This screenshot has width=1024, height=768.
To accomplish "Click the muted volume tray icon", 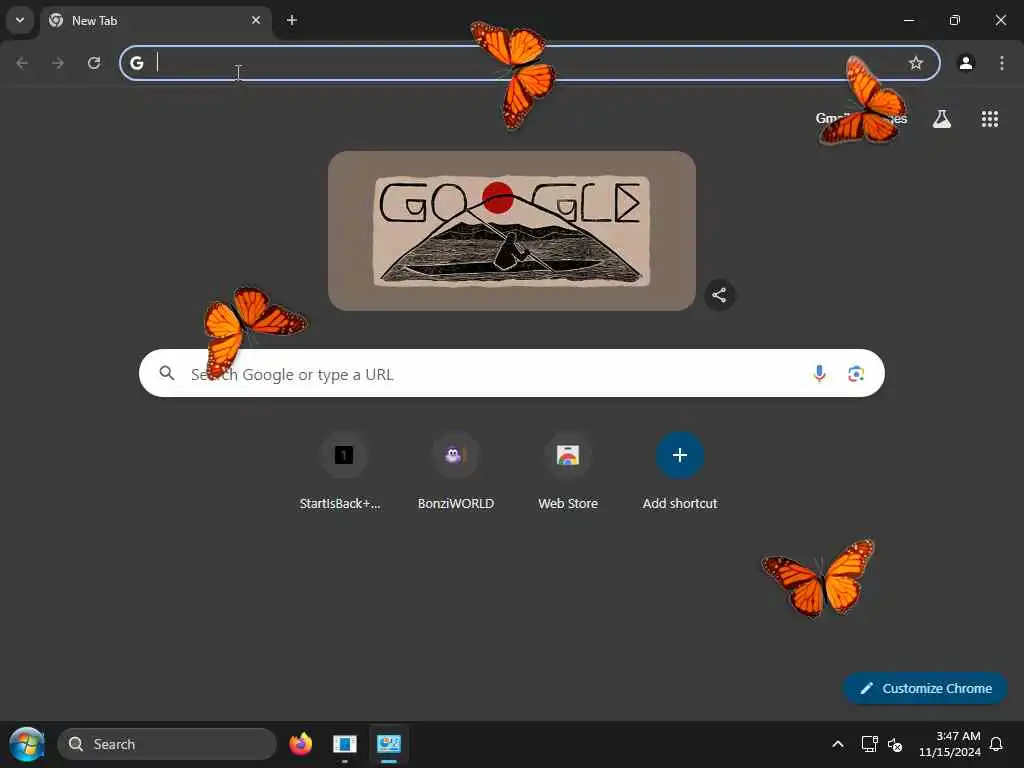I will 895,744.
